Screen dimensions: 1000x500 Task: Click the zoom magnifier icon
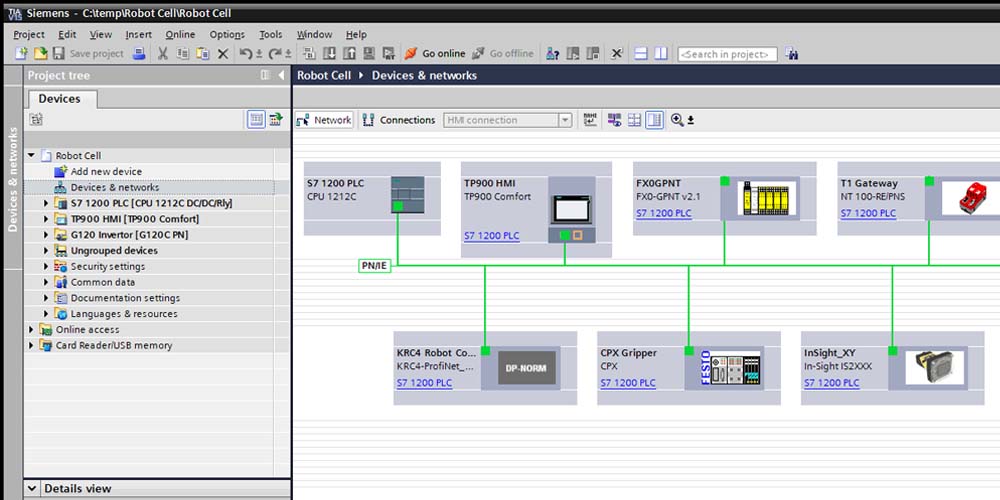tap(677, 120)
